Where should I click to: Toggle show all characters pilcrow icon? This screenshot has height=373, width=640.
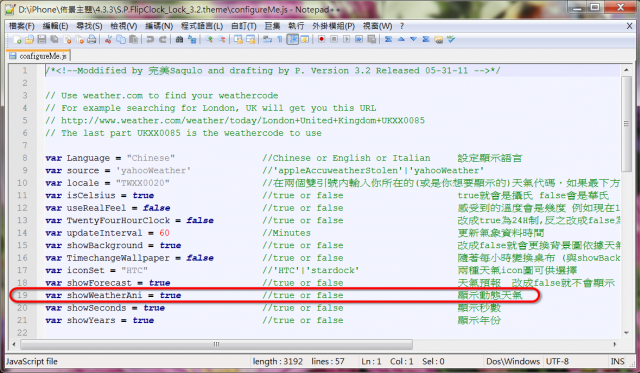(280, 40)
